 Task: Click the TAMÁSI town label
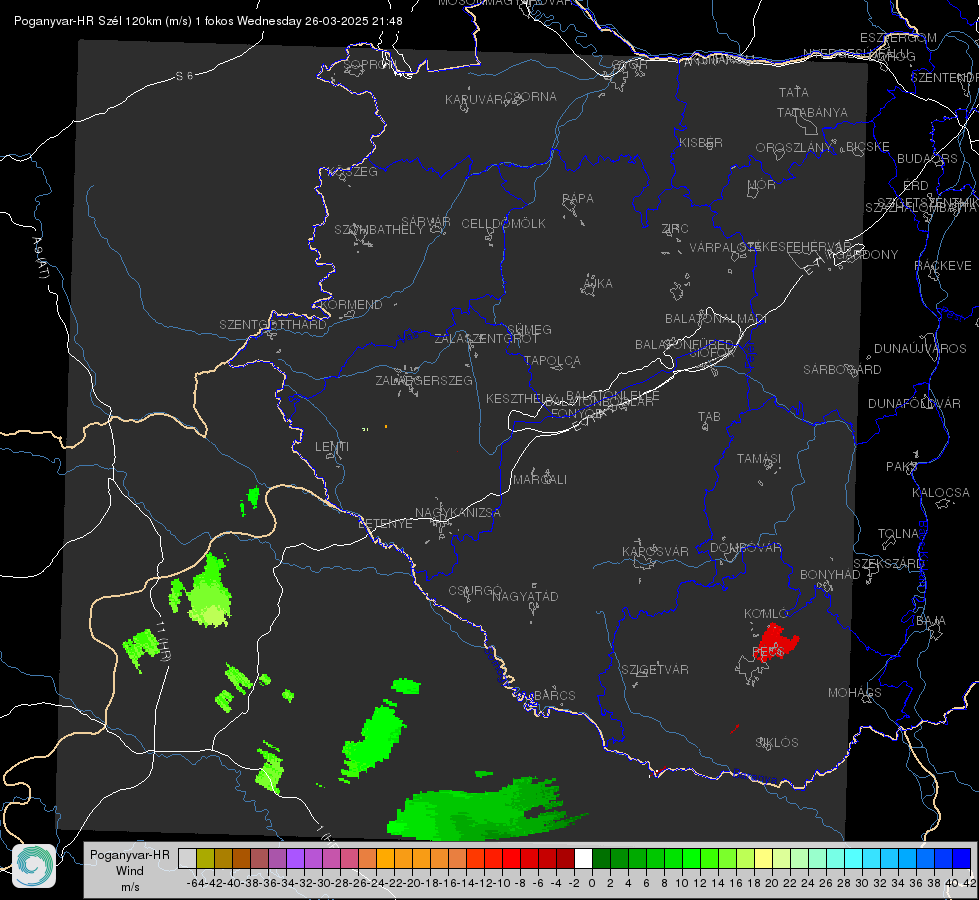[x=759, y=459]
